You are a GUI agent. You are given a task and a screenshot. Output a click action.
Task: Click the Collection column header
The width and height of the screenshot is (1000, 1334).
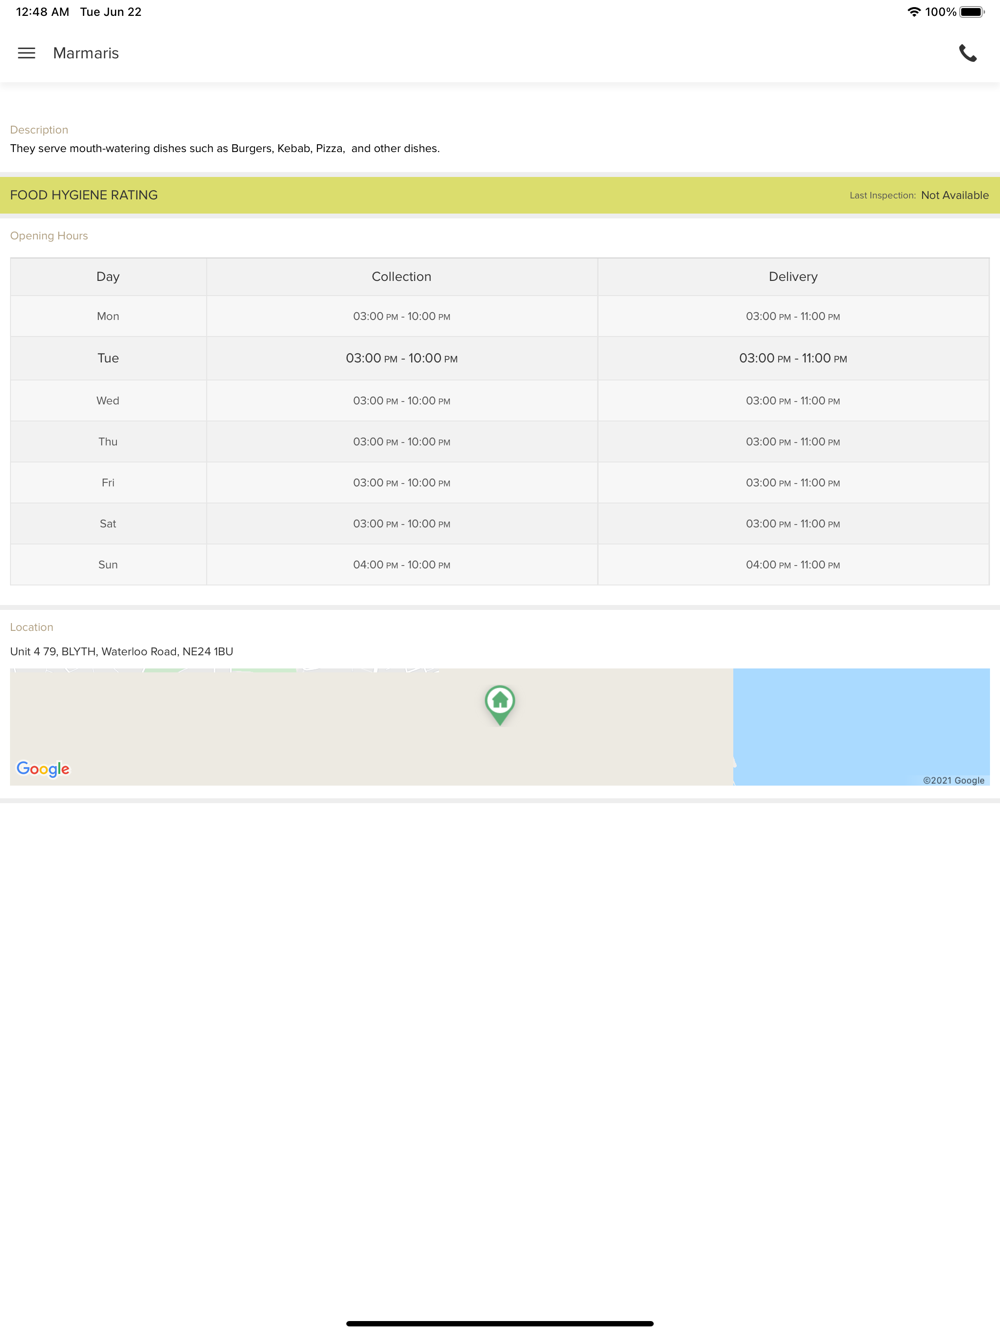(402, 277)
